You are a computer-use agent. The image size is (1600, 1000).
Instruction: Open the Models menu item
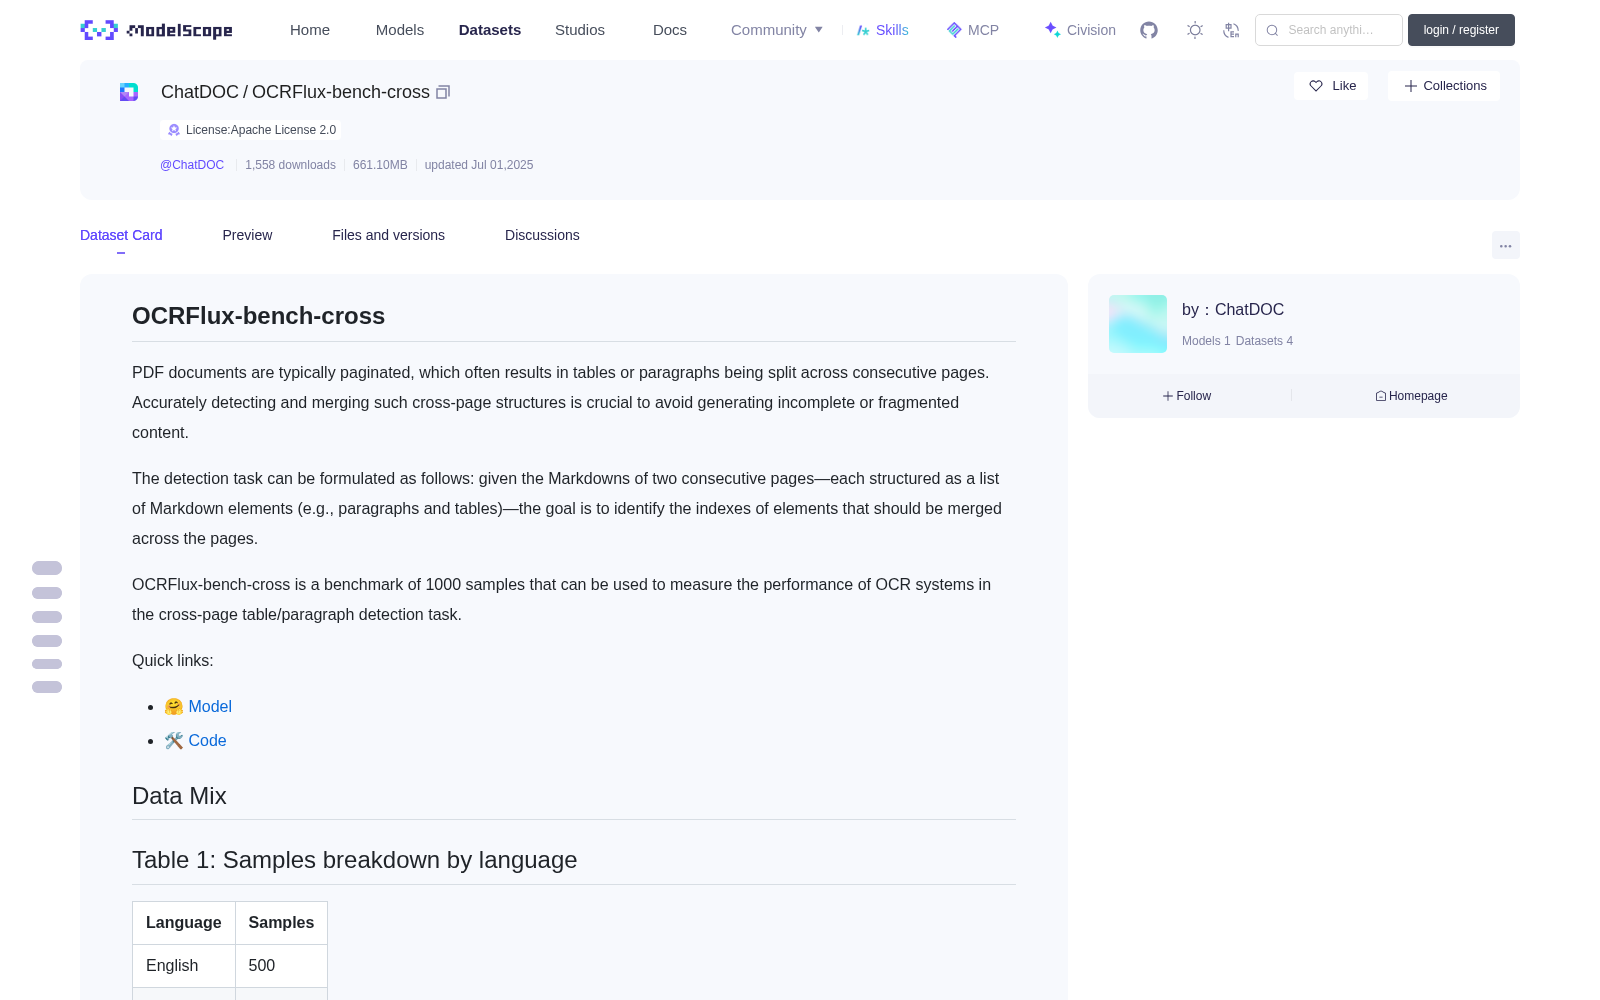pos(400,30)
